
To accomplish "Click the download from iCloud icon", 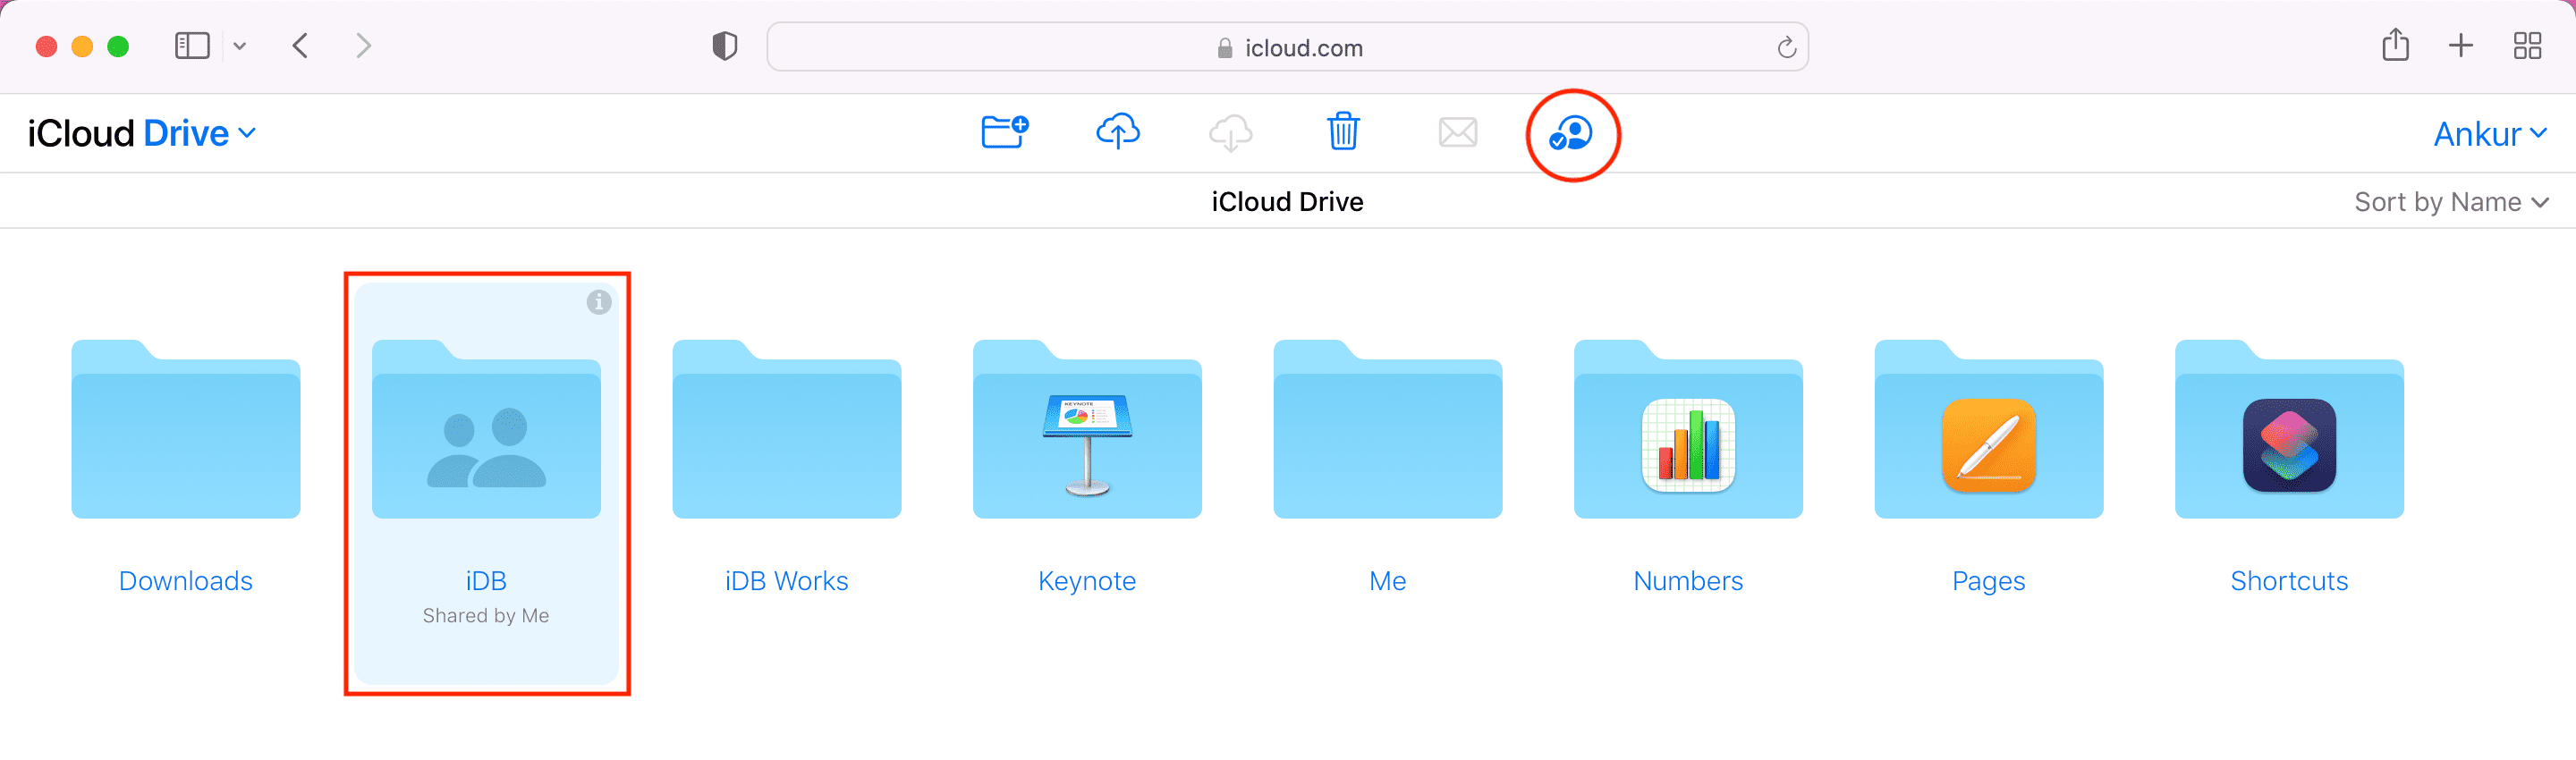I will point(1230,132).
